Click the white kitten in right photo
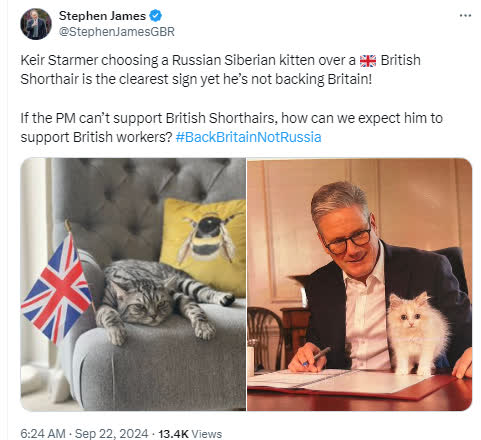 click(x=418, y=333)
